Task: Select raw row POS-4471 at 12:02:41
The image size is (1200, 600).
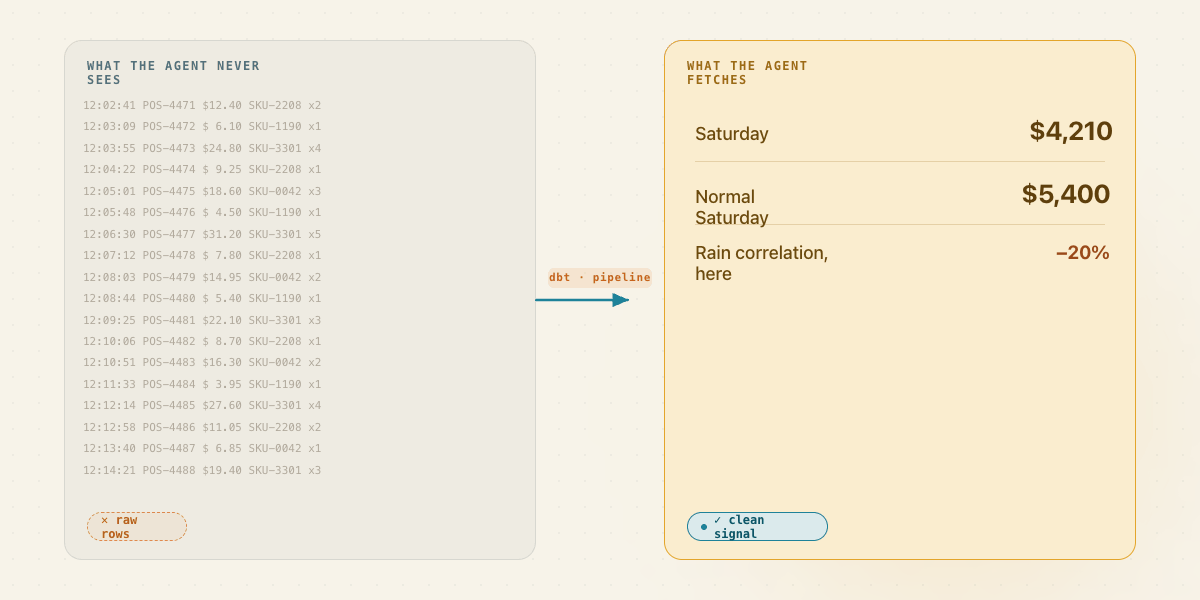Action: (x=202, y=105)
